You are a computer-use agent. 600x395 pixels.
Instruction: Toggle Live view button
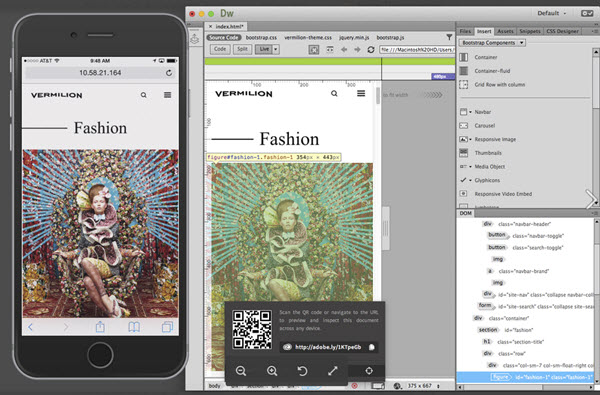[x=264, y=49]
